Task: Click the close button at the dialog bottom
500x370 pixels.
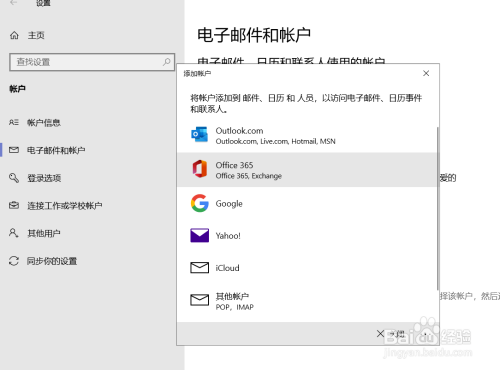Action: point(391,333)
